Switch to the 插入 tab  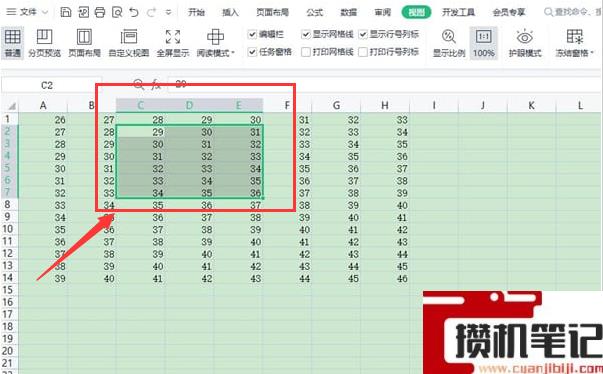[x=230, y=12]
